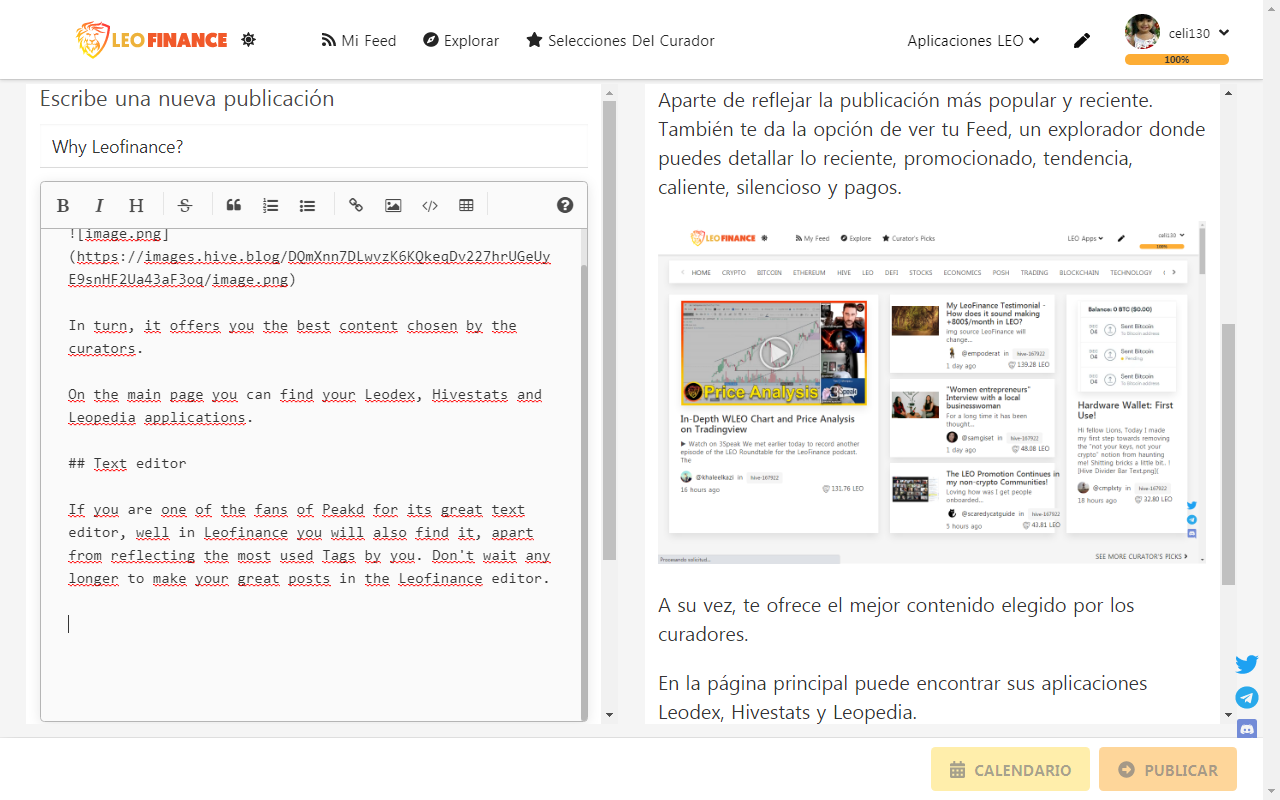
Task: Insert an image with the picture icon
Action: pos(393,205)
